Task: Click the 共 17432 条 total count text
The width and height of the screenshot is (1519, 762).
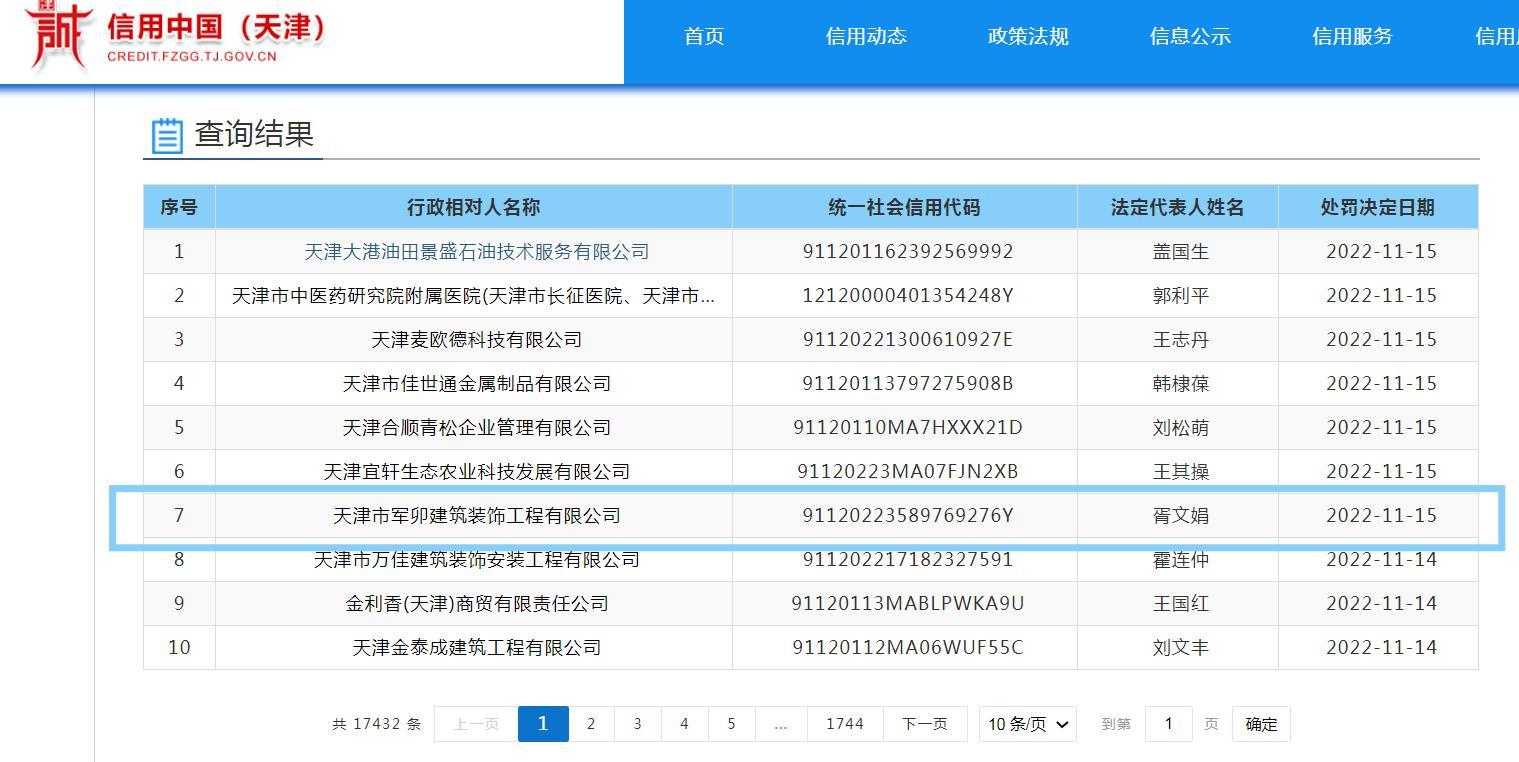Action: pyautogui.click(x=376, y=724)
